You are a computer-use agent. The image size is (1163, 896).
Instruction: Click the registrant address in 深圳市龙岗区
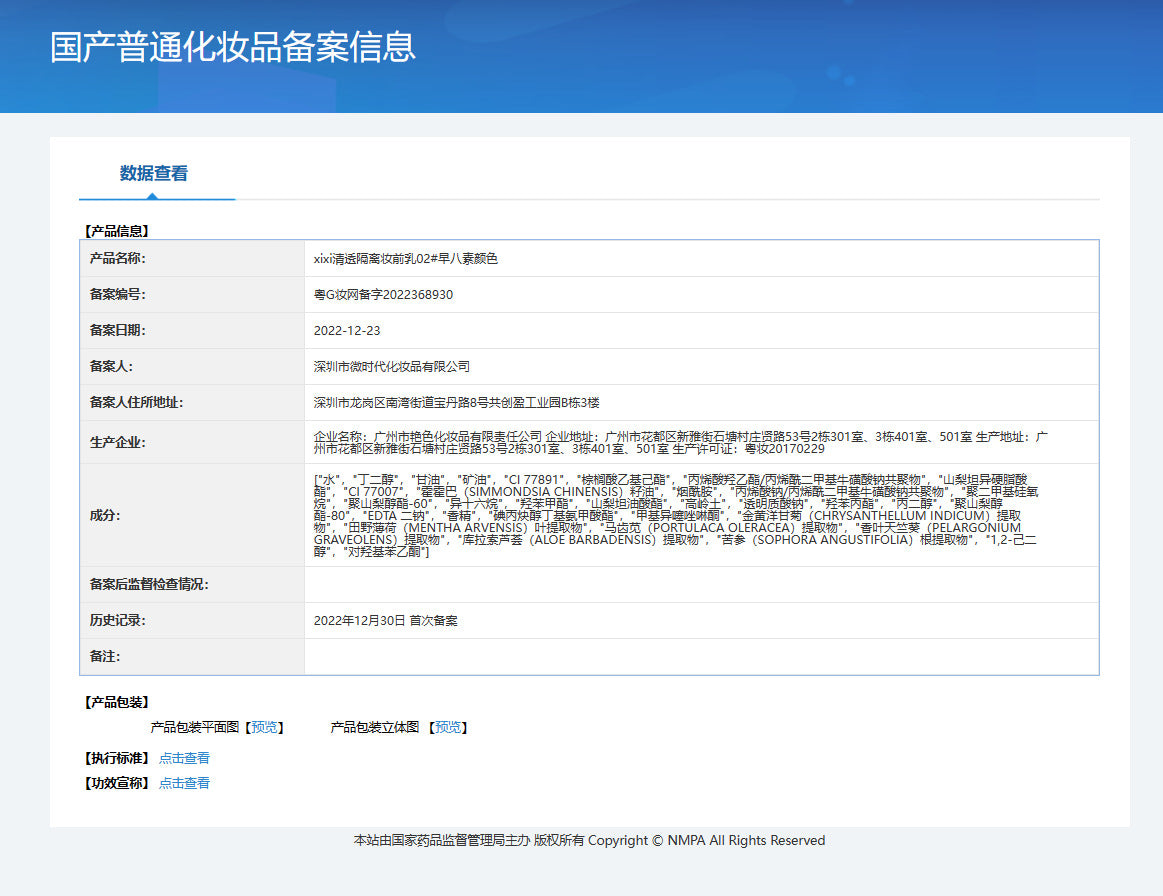456,402
